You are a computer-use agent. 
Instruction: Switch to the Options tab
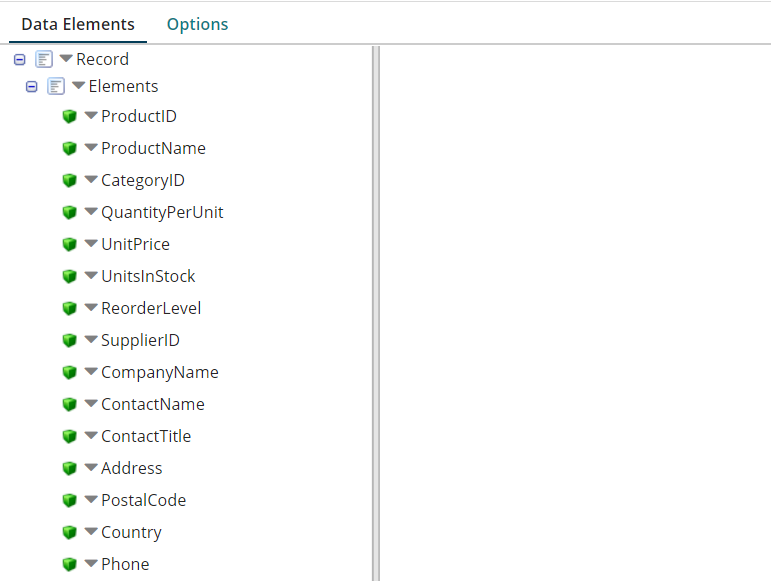(197, 24)
